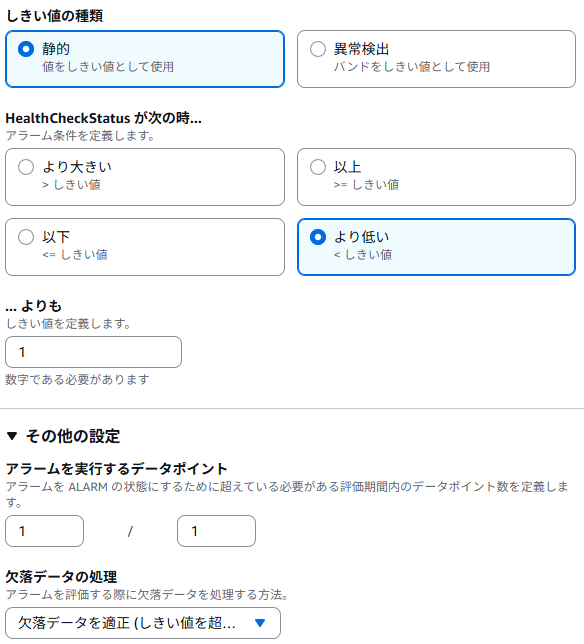Click the > しきい値 label under より大きい
The image size is (584, 644).
tap(71, 184)
